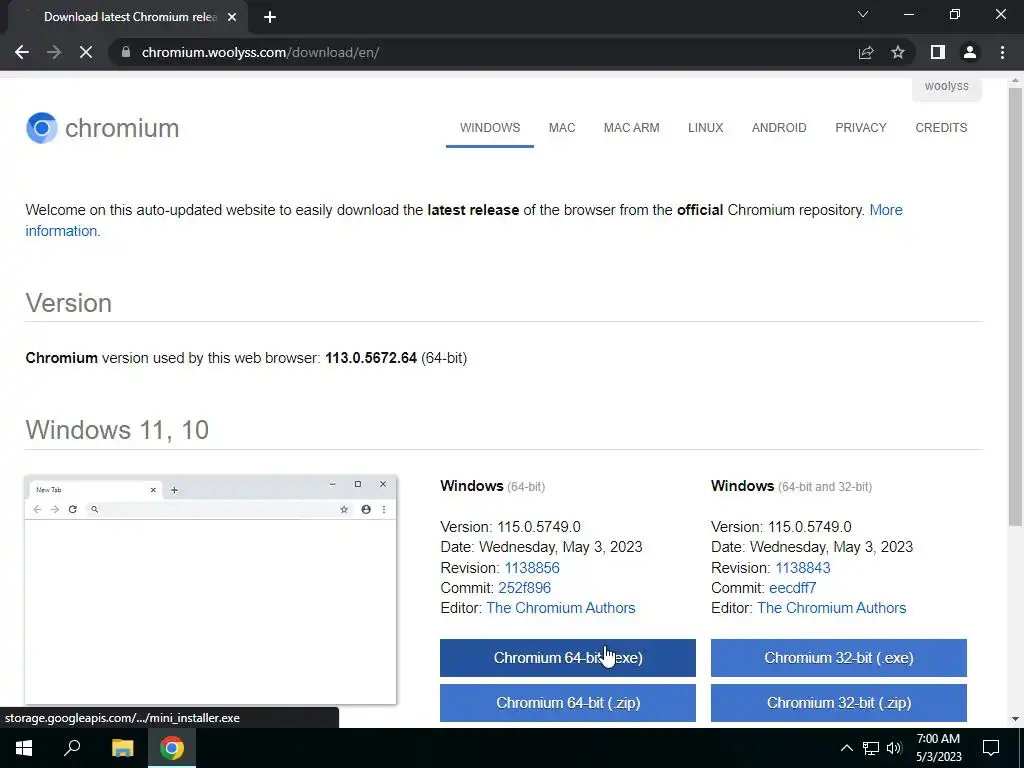Go back to the previous page
Viewport: 1024px width, 768px height.
click(22, 52)
